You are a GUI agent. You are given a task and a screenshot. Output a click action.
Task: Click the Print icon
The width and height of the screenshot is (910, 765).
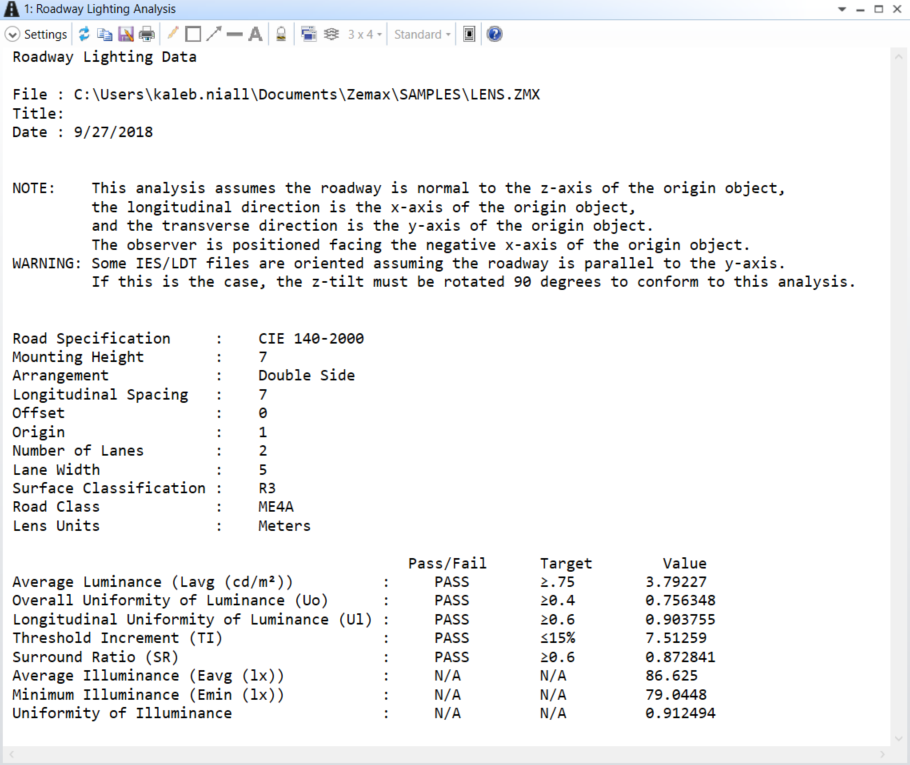147,34
